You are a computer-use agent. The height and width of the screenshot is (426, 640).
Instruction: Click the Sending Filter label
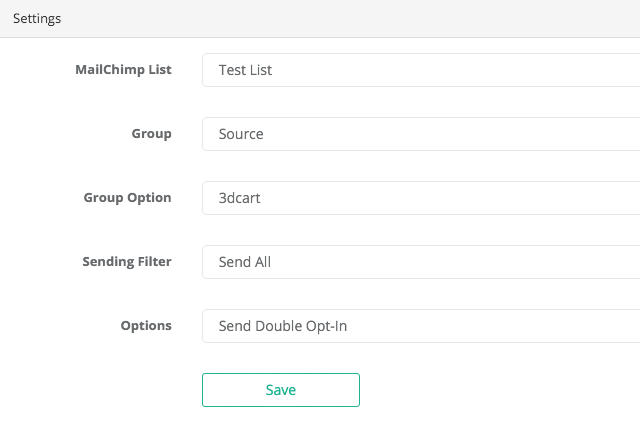pyautogui.click(x=126, y=262)
